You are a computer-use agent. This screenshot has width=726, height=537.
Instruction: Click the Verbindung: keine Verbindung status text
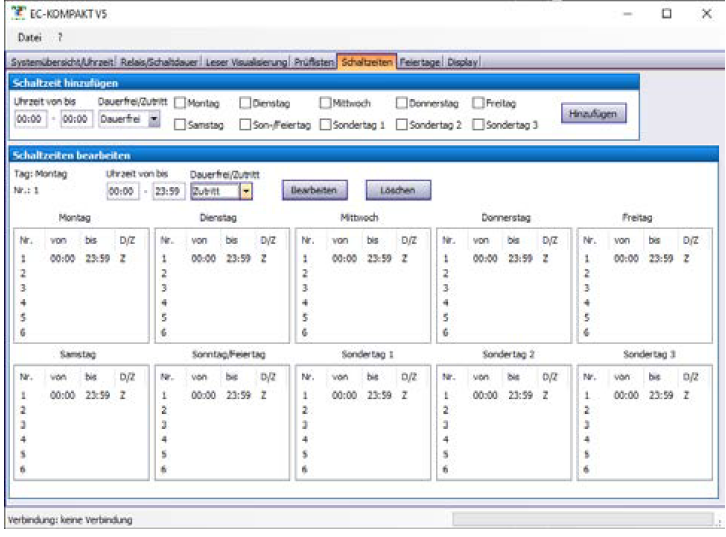pyautogui.click(x=70, y=520)
